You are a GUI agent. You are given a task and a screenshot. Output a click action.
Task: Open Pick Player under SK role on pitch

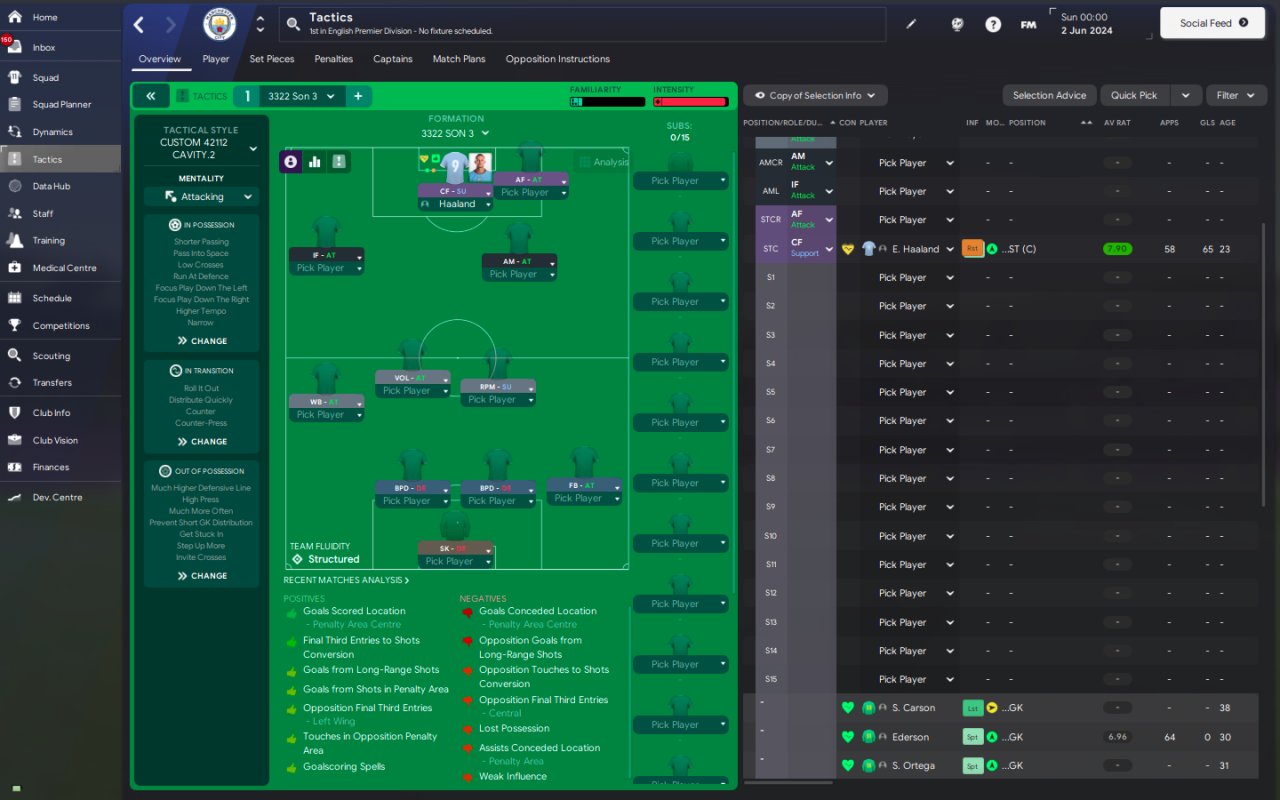[x=455, y=561]
